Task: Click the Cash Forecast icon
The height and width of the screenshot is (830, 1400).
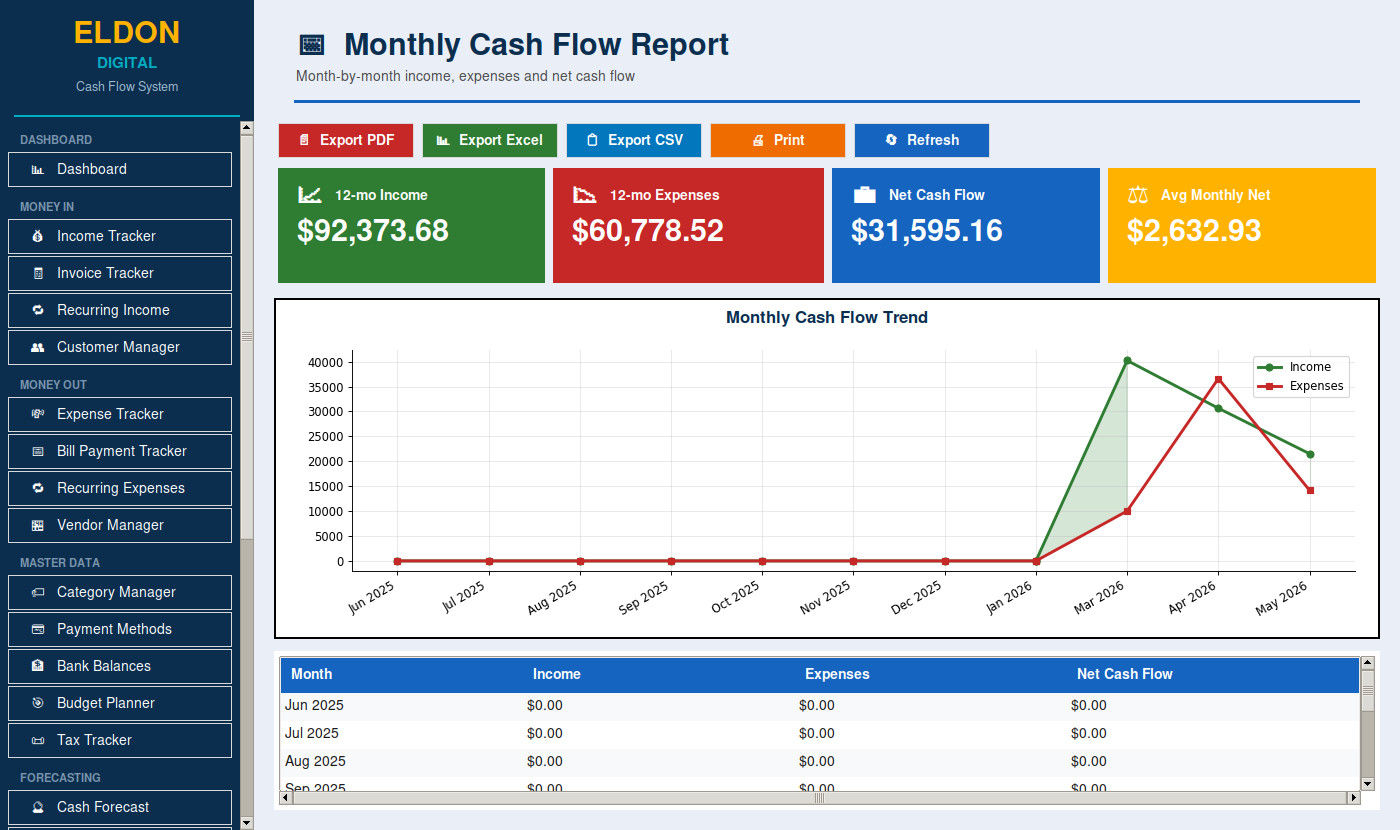Action: point(38,808)
